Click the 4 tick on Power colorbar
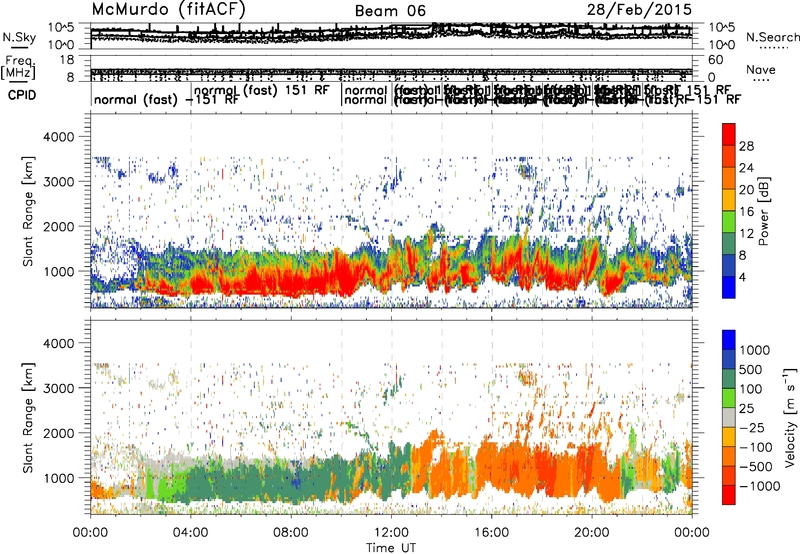 (743, 277)
